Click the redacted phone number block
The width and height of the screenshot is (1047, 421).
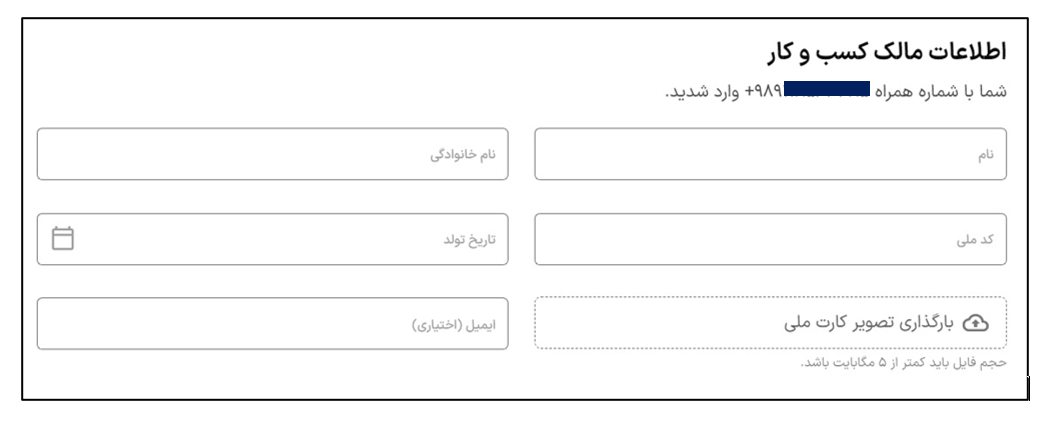coord(827,88)
